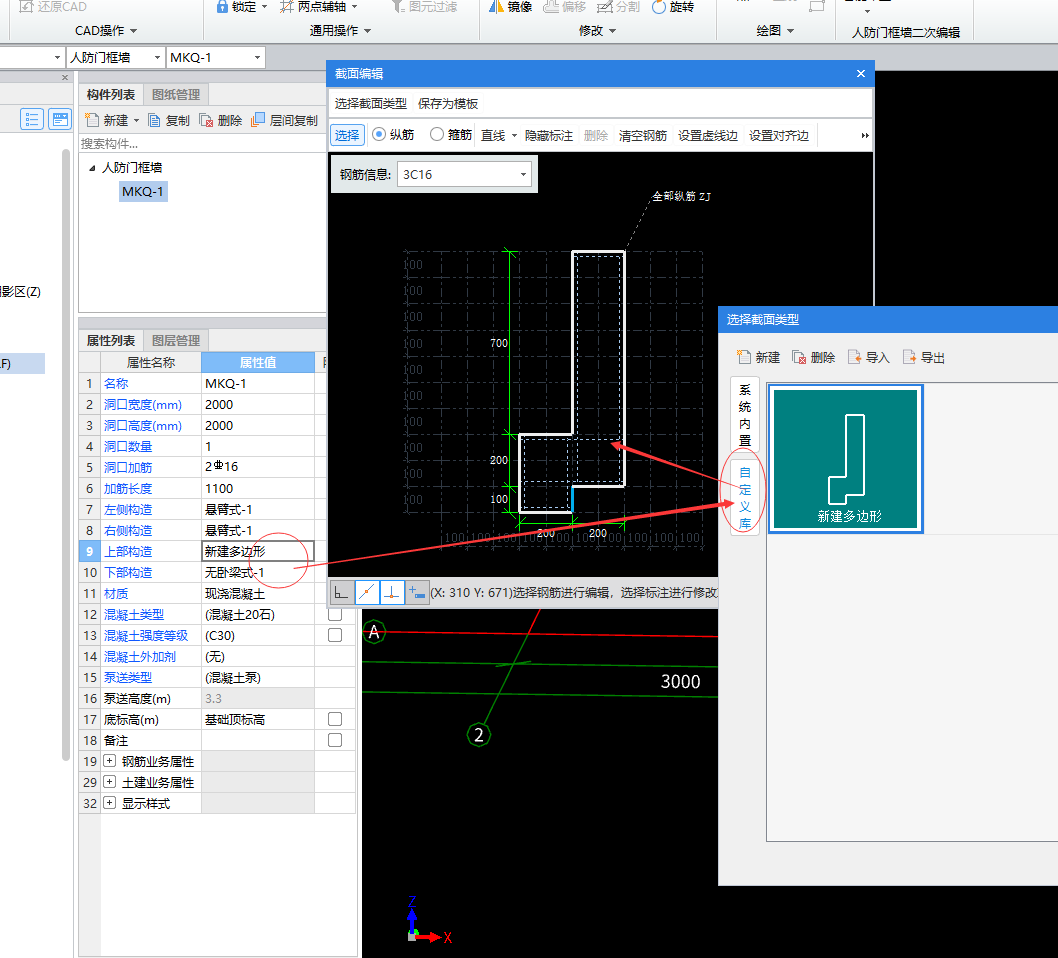Click the 还原CAD icon
This screenshot has height=958, width=1058.
pyautogui.click(x=26, y=7)
